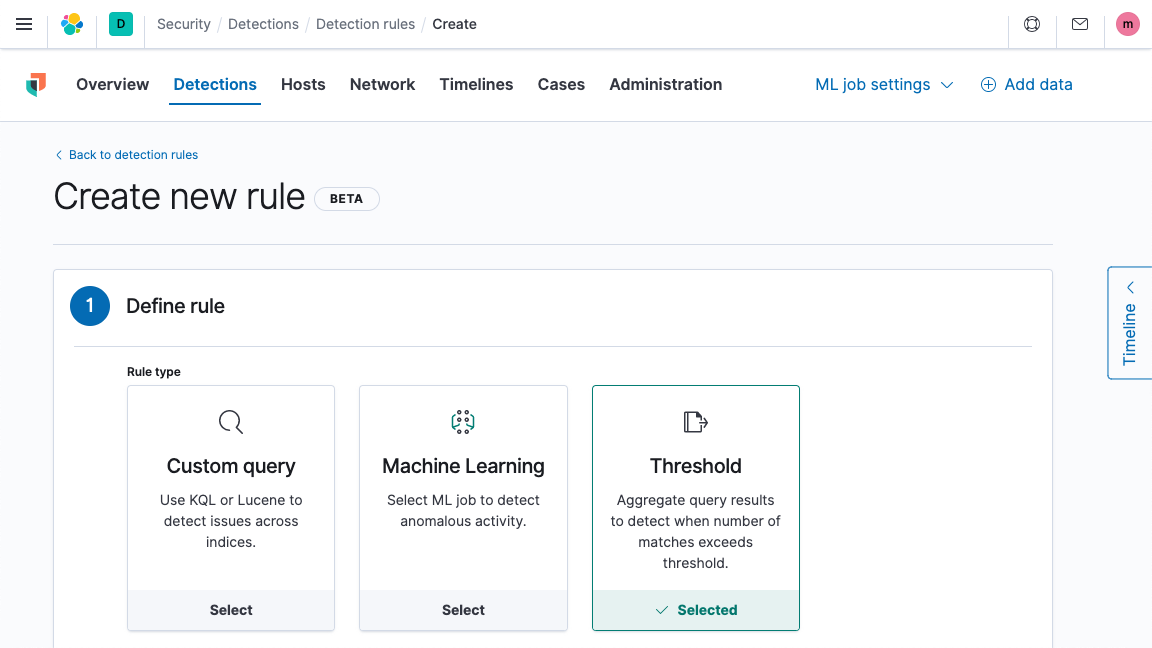This screenshot has width=1152, height=648.
Task: Open the D space selector avatar
Action: pos(120,24)
